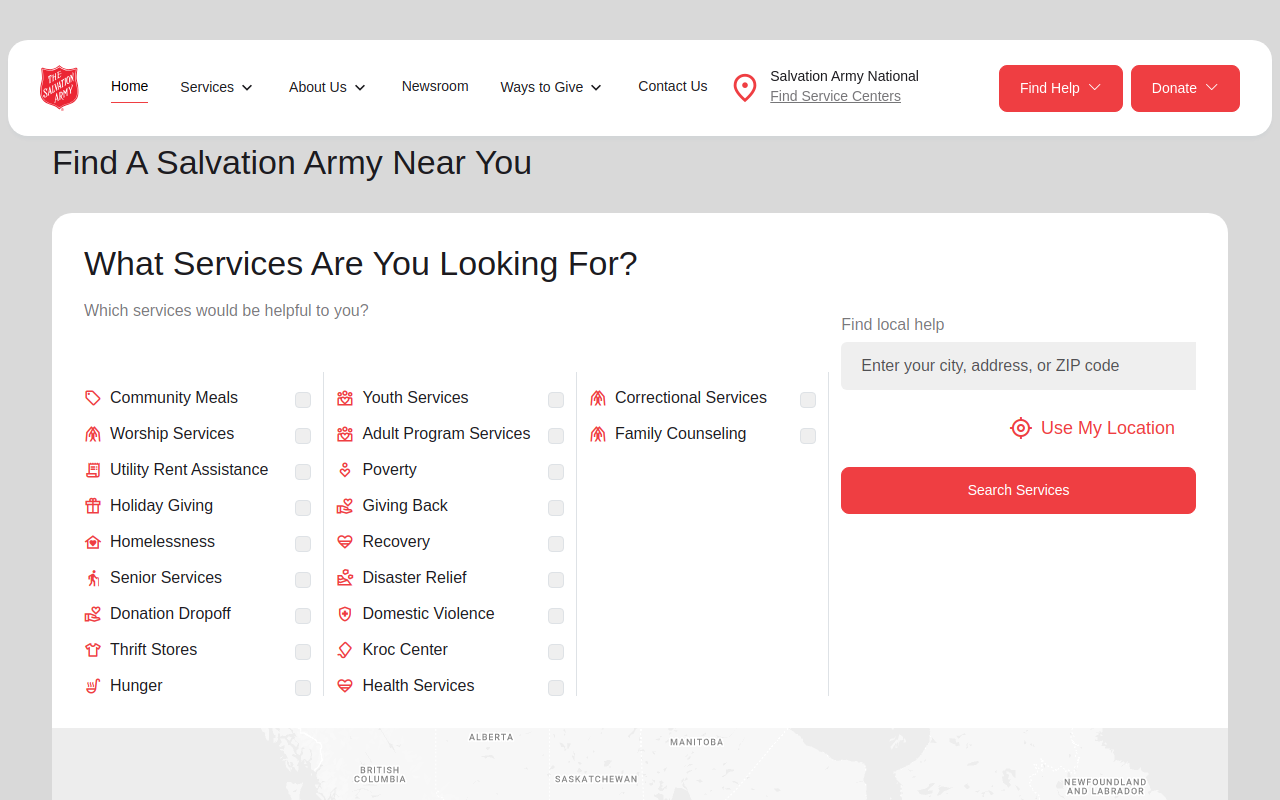Image resolution: width=1280 pixels, height=800 pixels.
Task: Click the Hunger icon
Action: click(93, 686)
